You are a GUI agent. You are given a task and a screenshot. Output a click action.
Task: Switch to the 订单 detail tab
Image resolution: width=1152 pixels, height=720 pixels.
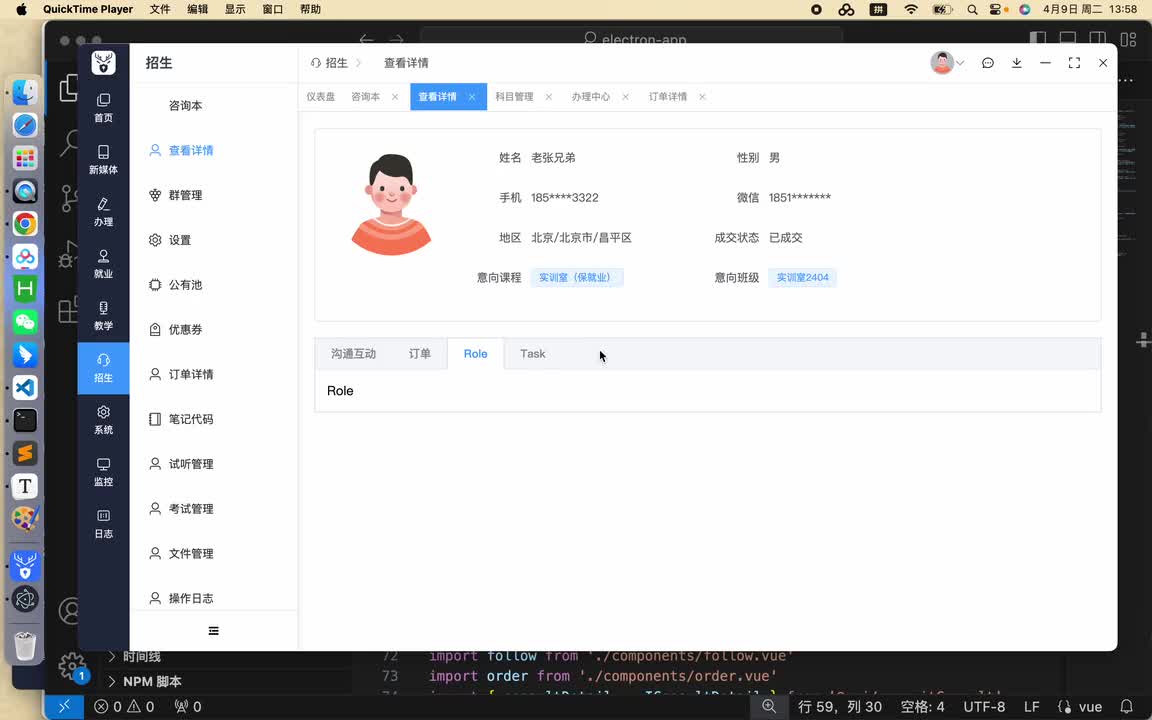pyautogui.click(x=420, y=354)
